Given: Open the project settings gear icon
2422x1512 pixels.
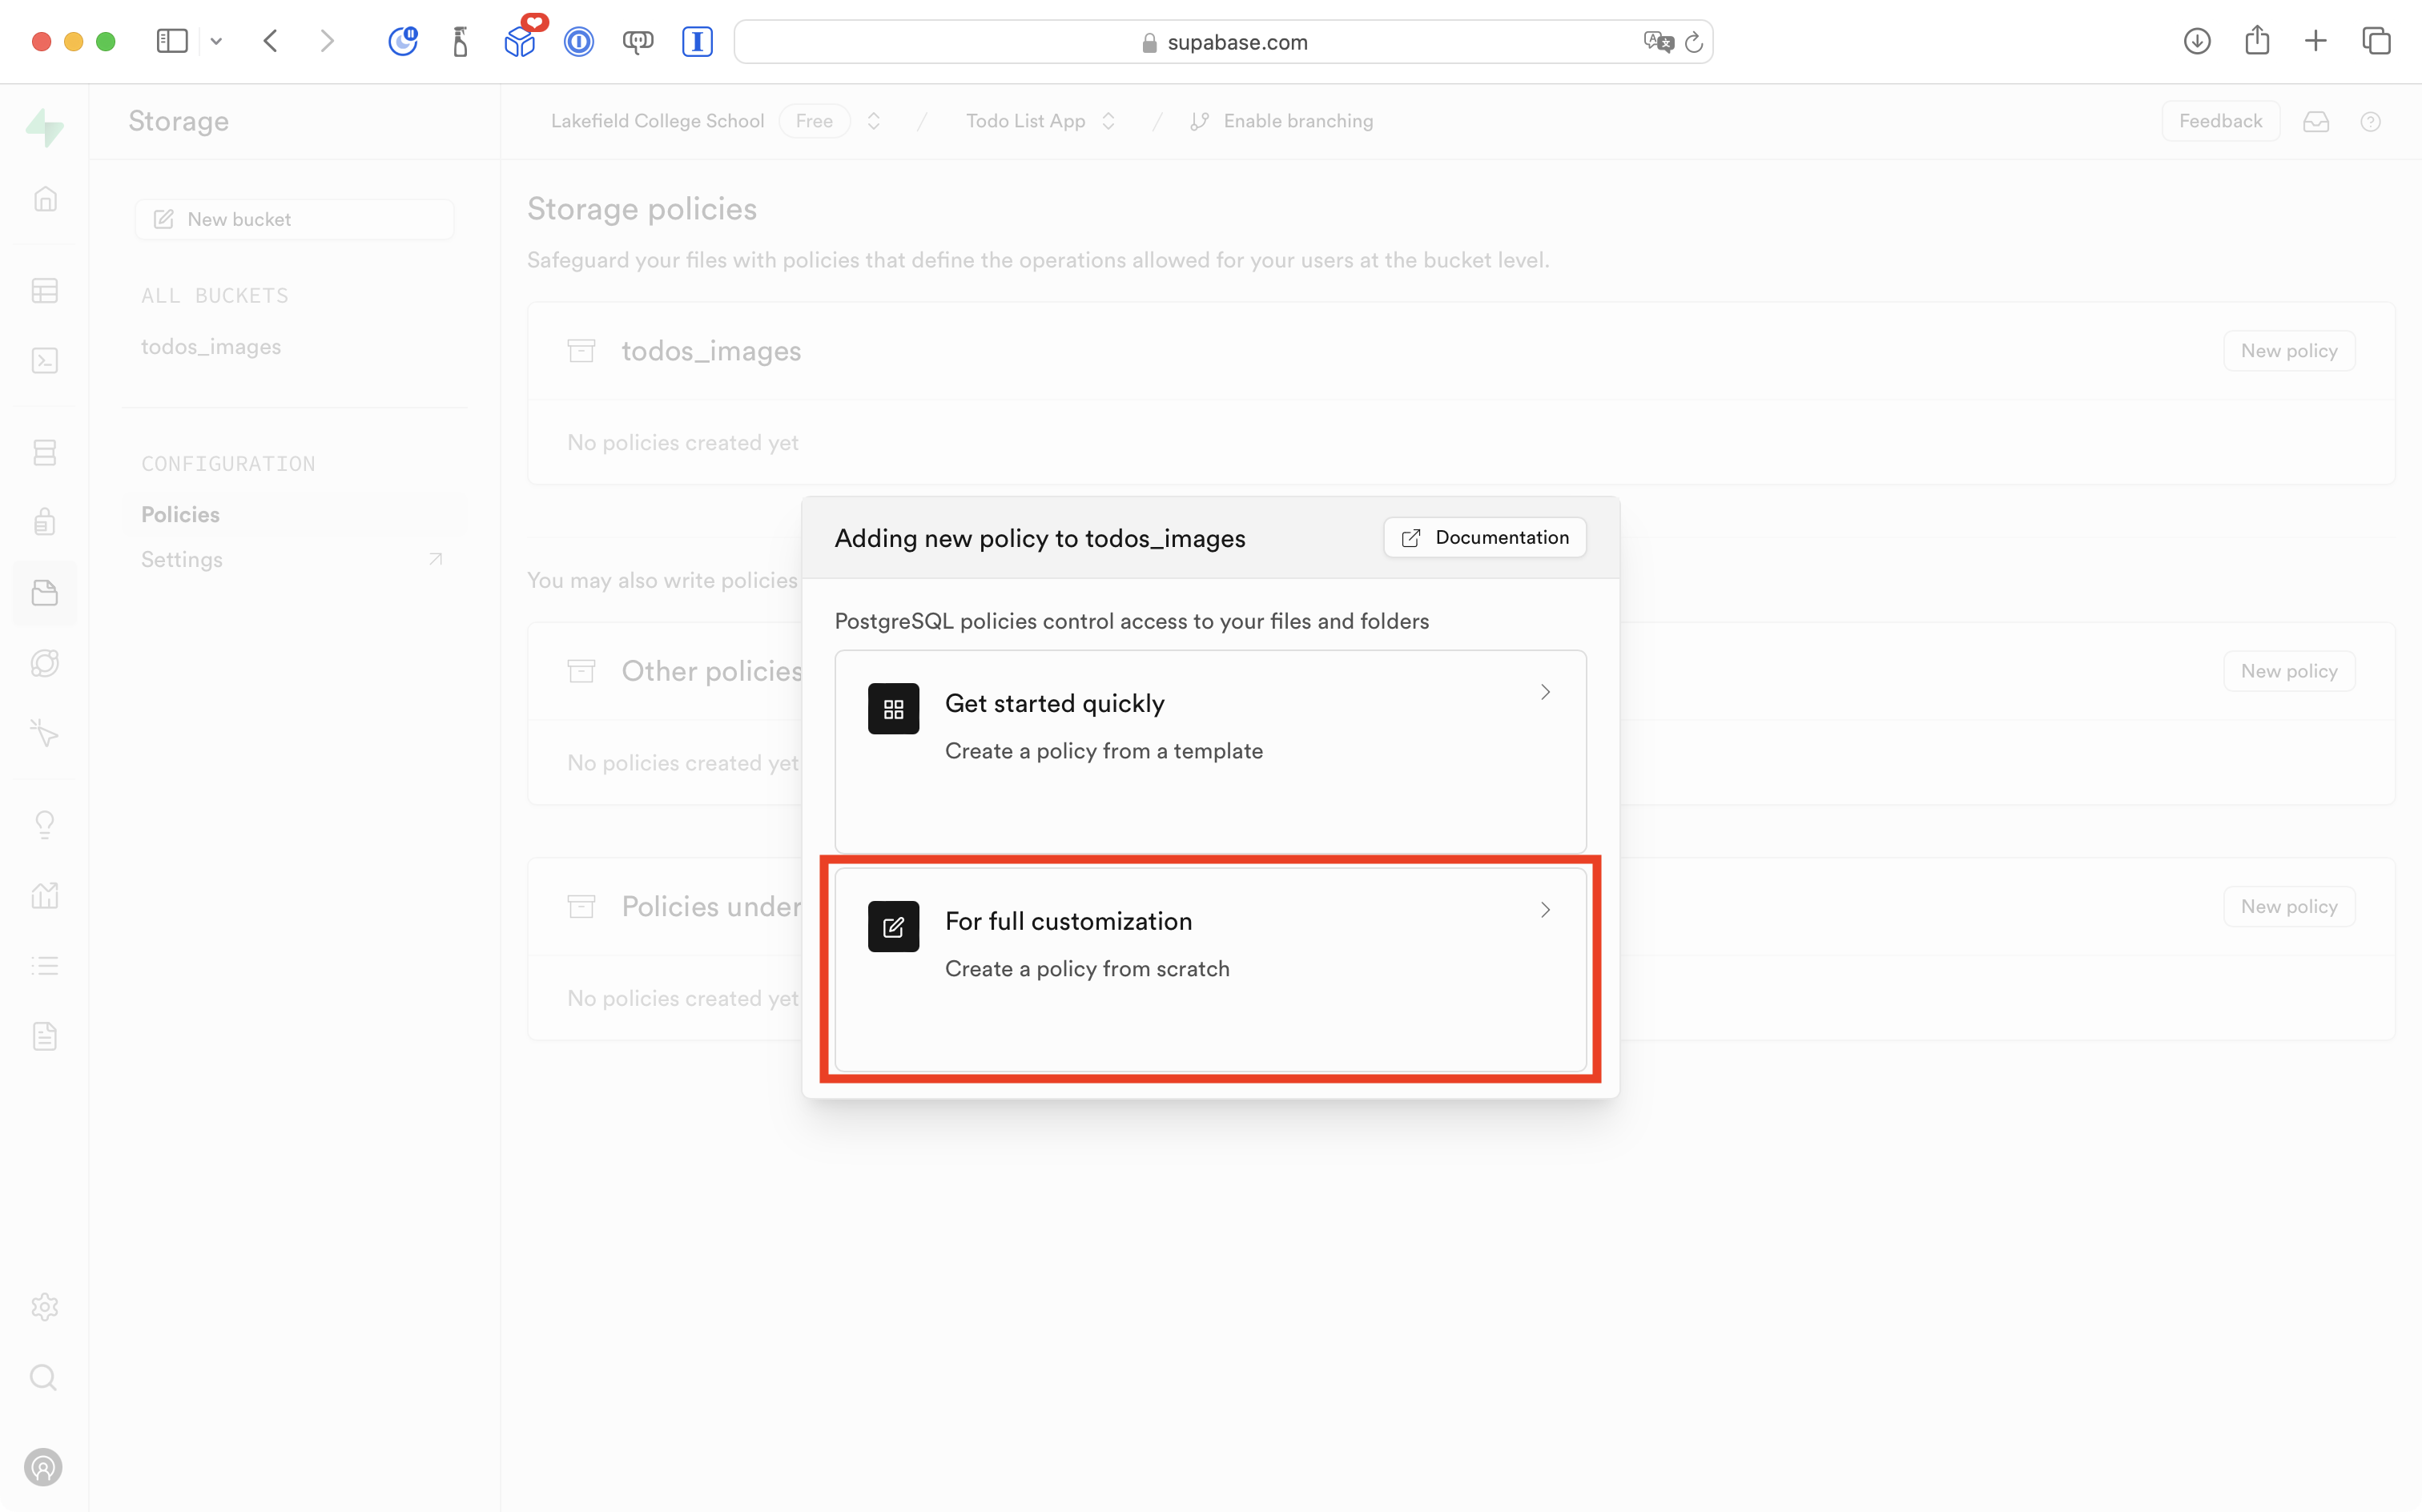Looking at the screenshot, I should coord(45,1307).
